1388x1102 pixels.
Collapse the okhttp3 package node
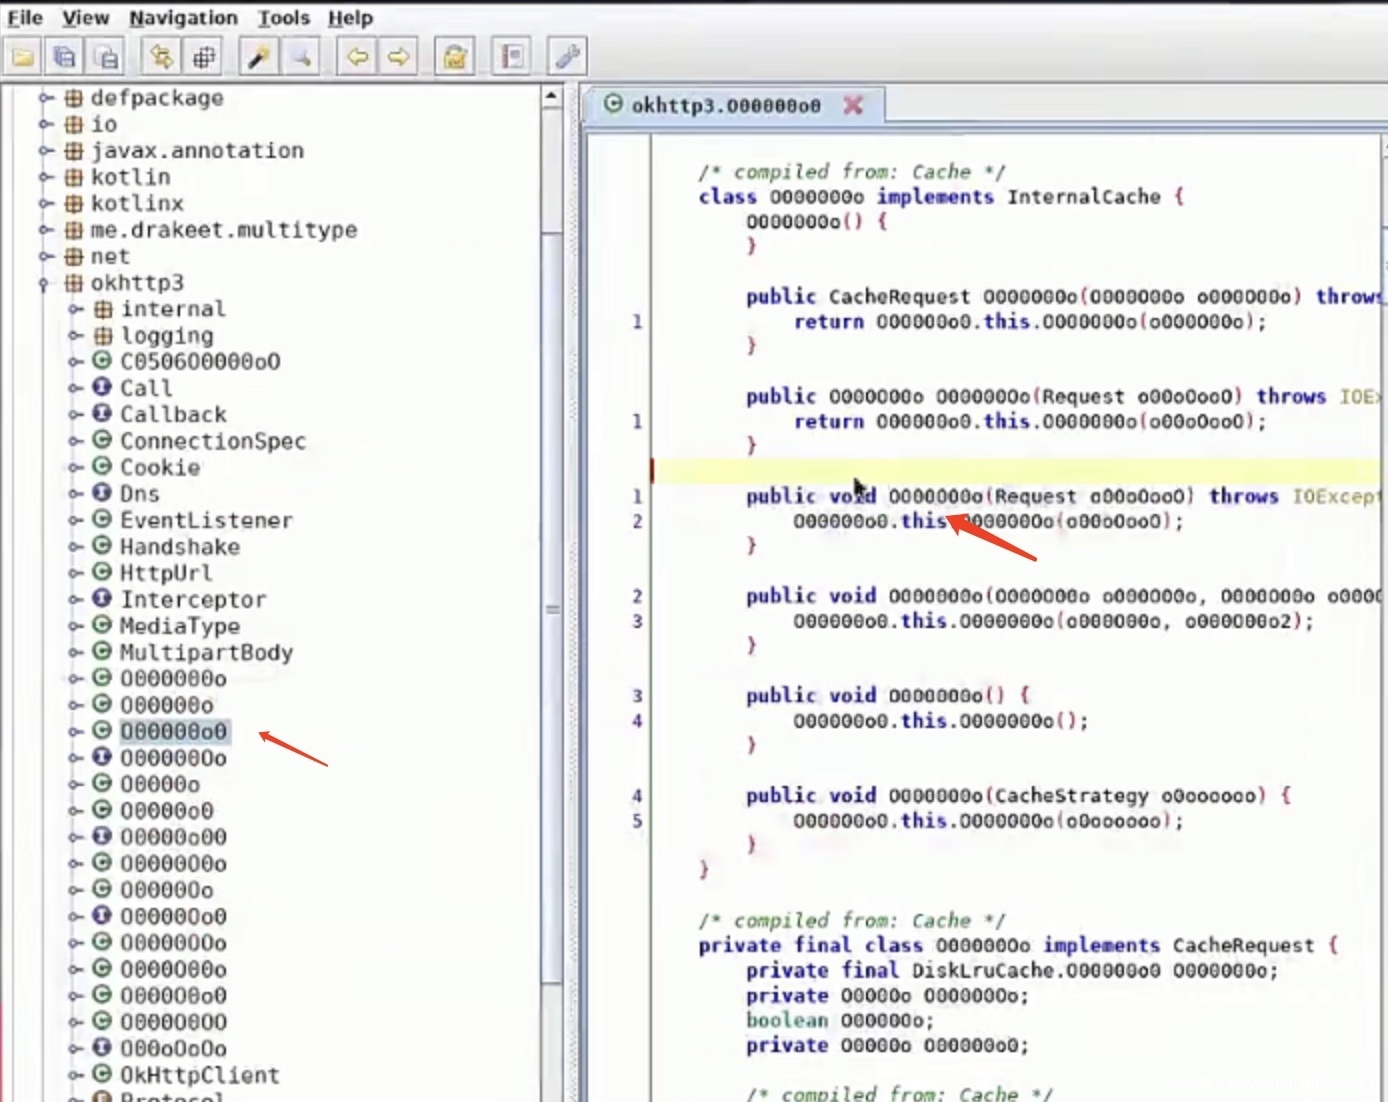tap(44, 284)
